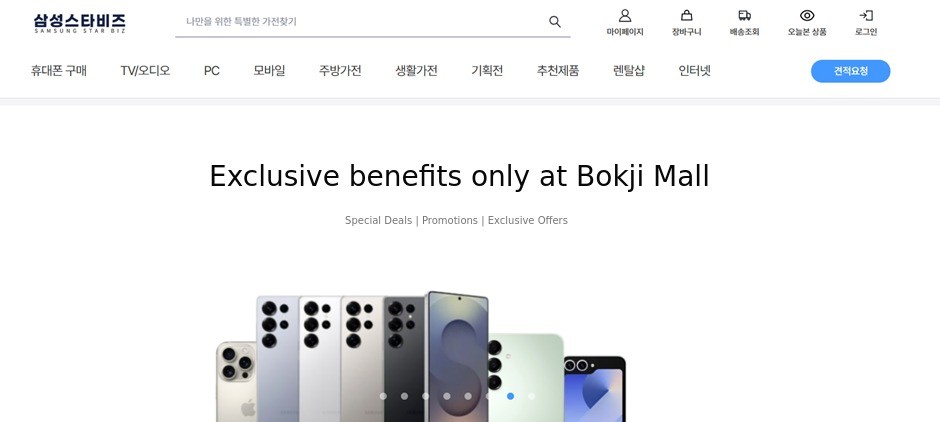The width and height of the screenshot is (940, 422).
Task: Select the active blue carousel dot
Action: pyautogui.click(x=510, y=396)
